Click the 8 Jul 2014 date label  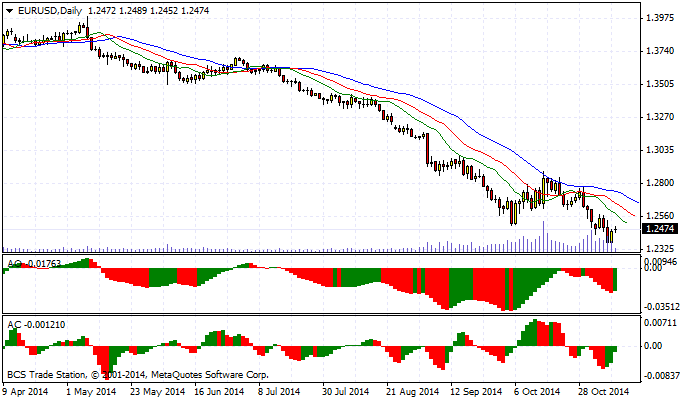(279, 392)
